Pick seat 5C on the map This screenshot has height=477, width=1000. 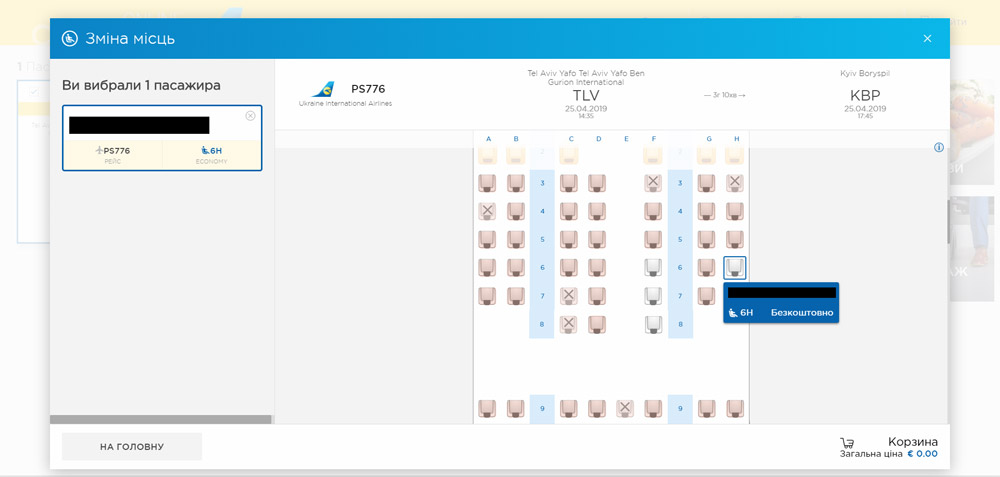click(x=569, y=239)
